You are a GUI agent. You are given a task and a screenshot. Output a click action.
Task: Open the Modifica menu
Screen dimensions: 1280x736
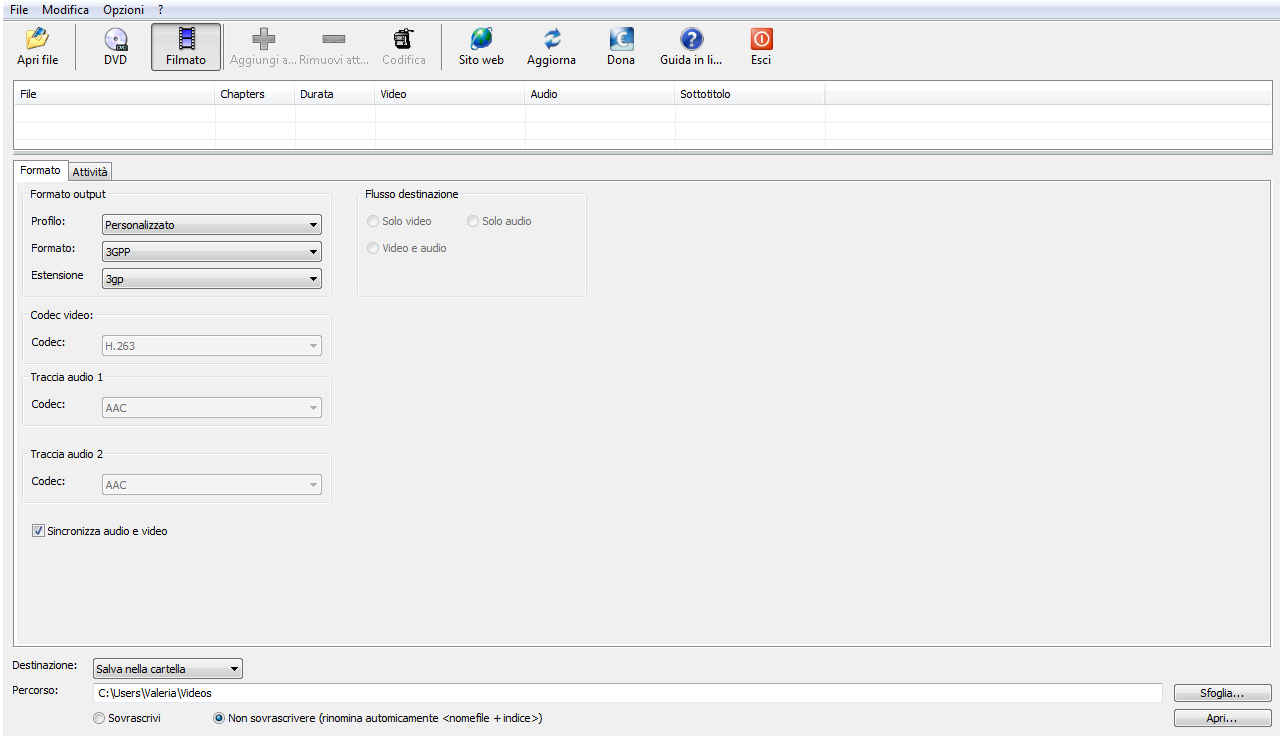pyautogui.click(x=66, y=9)
